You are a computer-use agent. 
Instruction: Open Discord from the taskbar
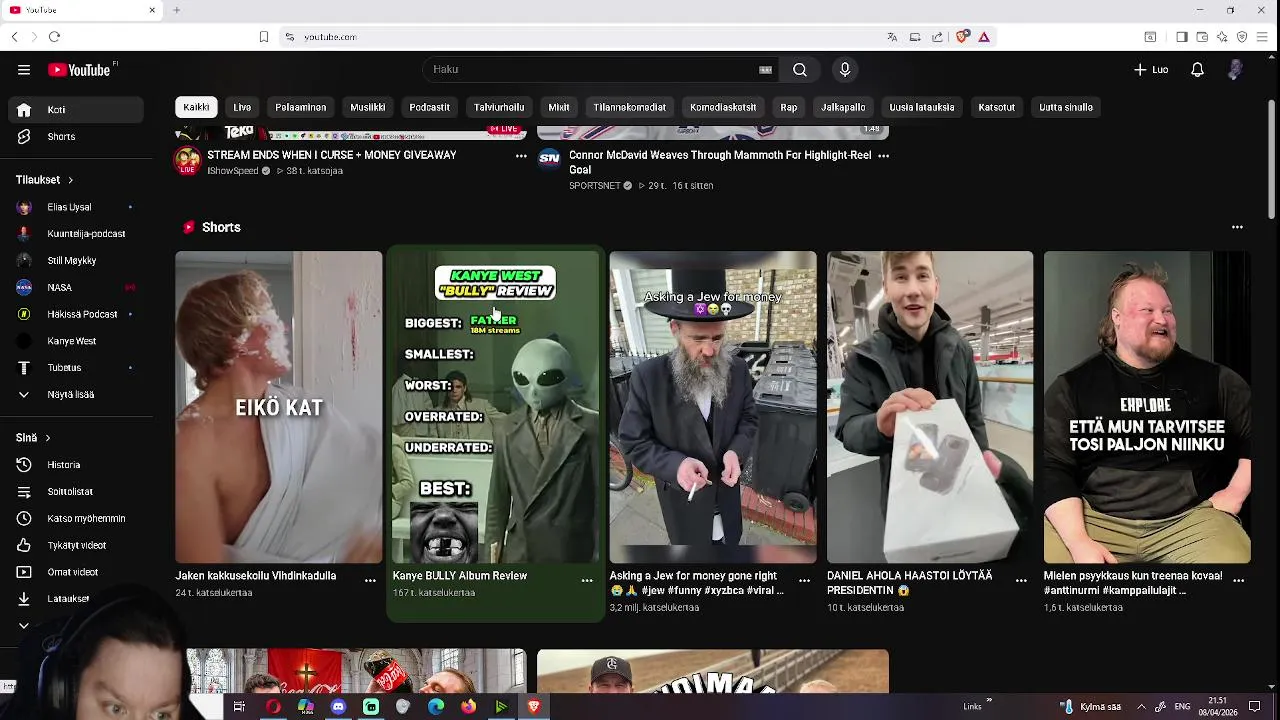tap(338, 707)
